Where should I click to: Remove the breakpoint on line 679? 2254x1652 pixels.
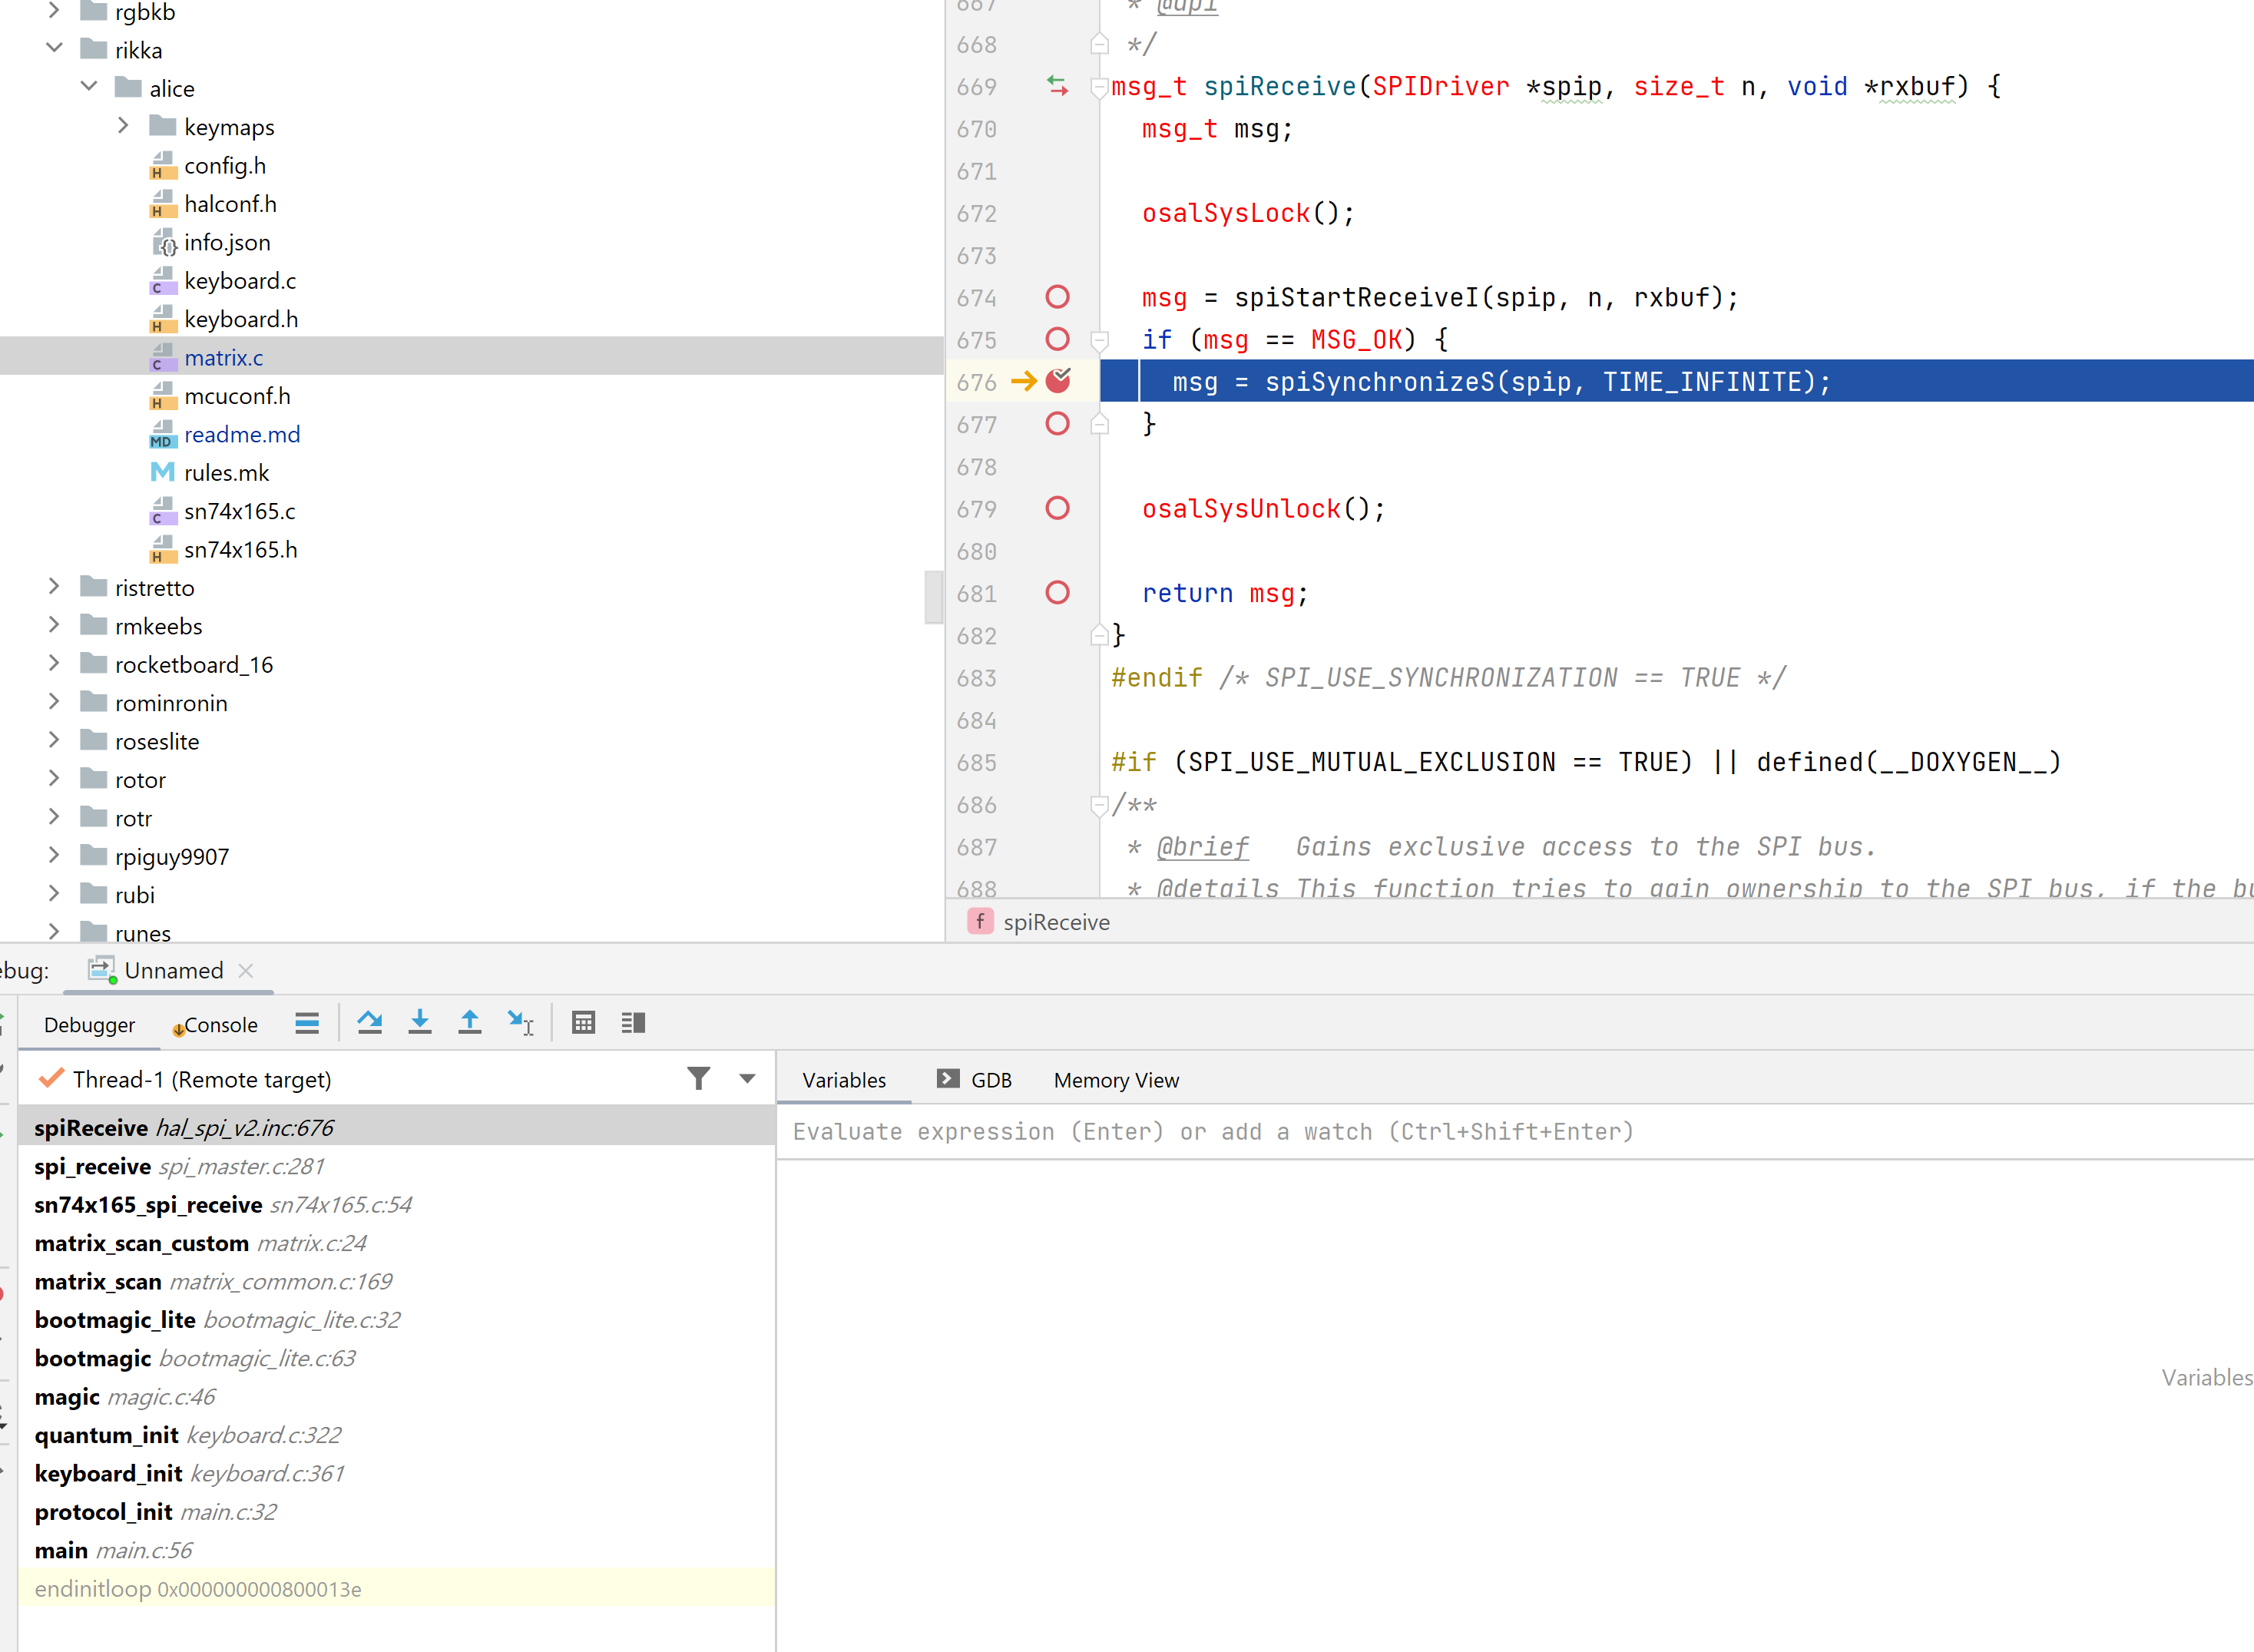[1057, 508]
